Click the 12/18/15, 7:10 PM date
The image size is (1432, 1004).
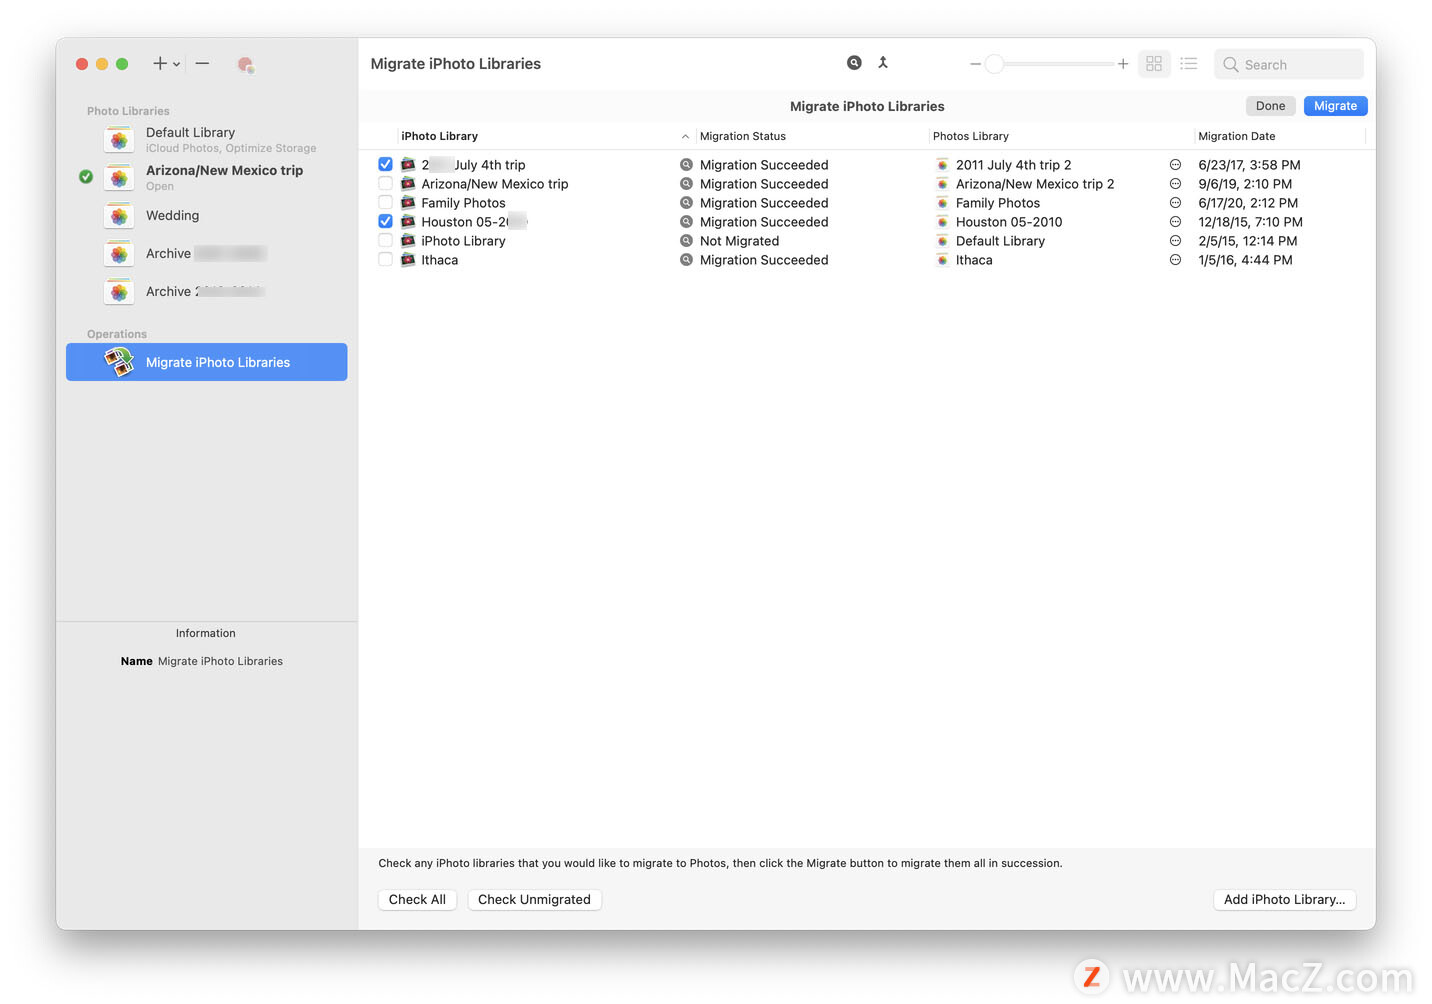[1250, 222]
